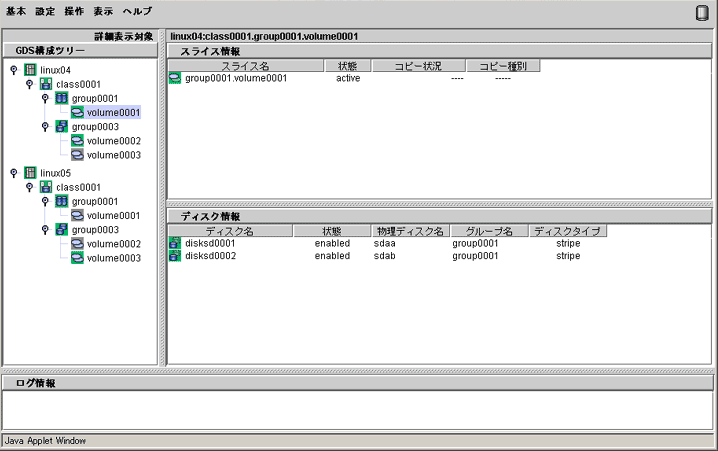Click the disk icon beside disksd0001
718x451 pixels.
pyautogui.click(x=175, y=243)
